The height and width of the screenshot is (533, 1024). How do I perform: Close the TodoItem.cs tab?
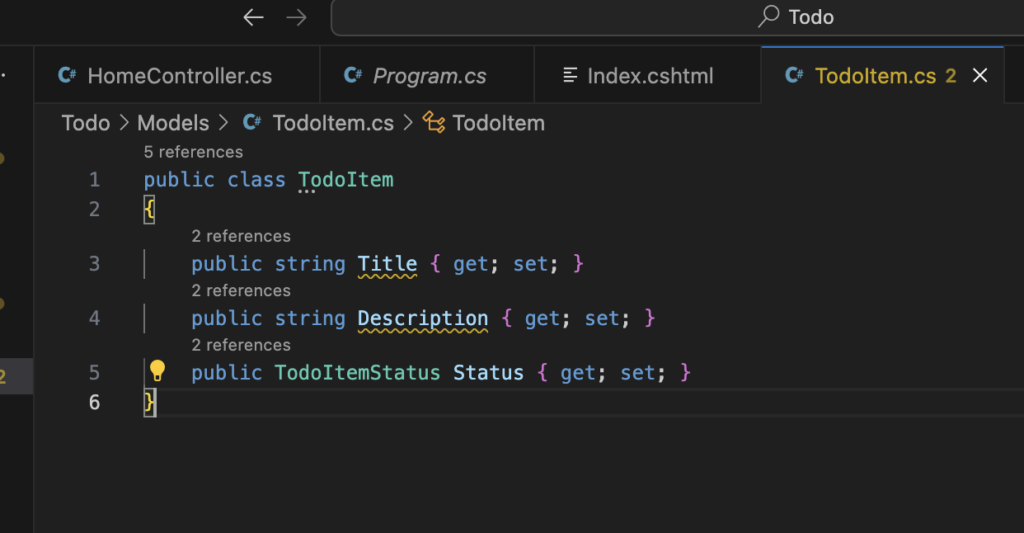point(980,76)
